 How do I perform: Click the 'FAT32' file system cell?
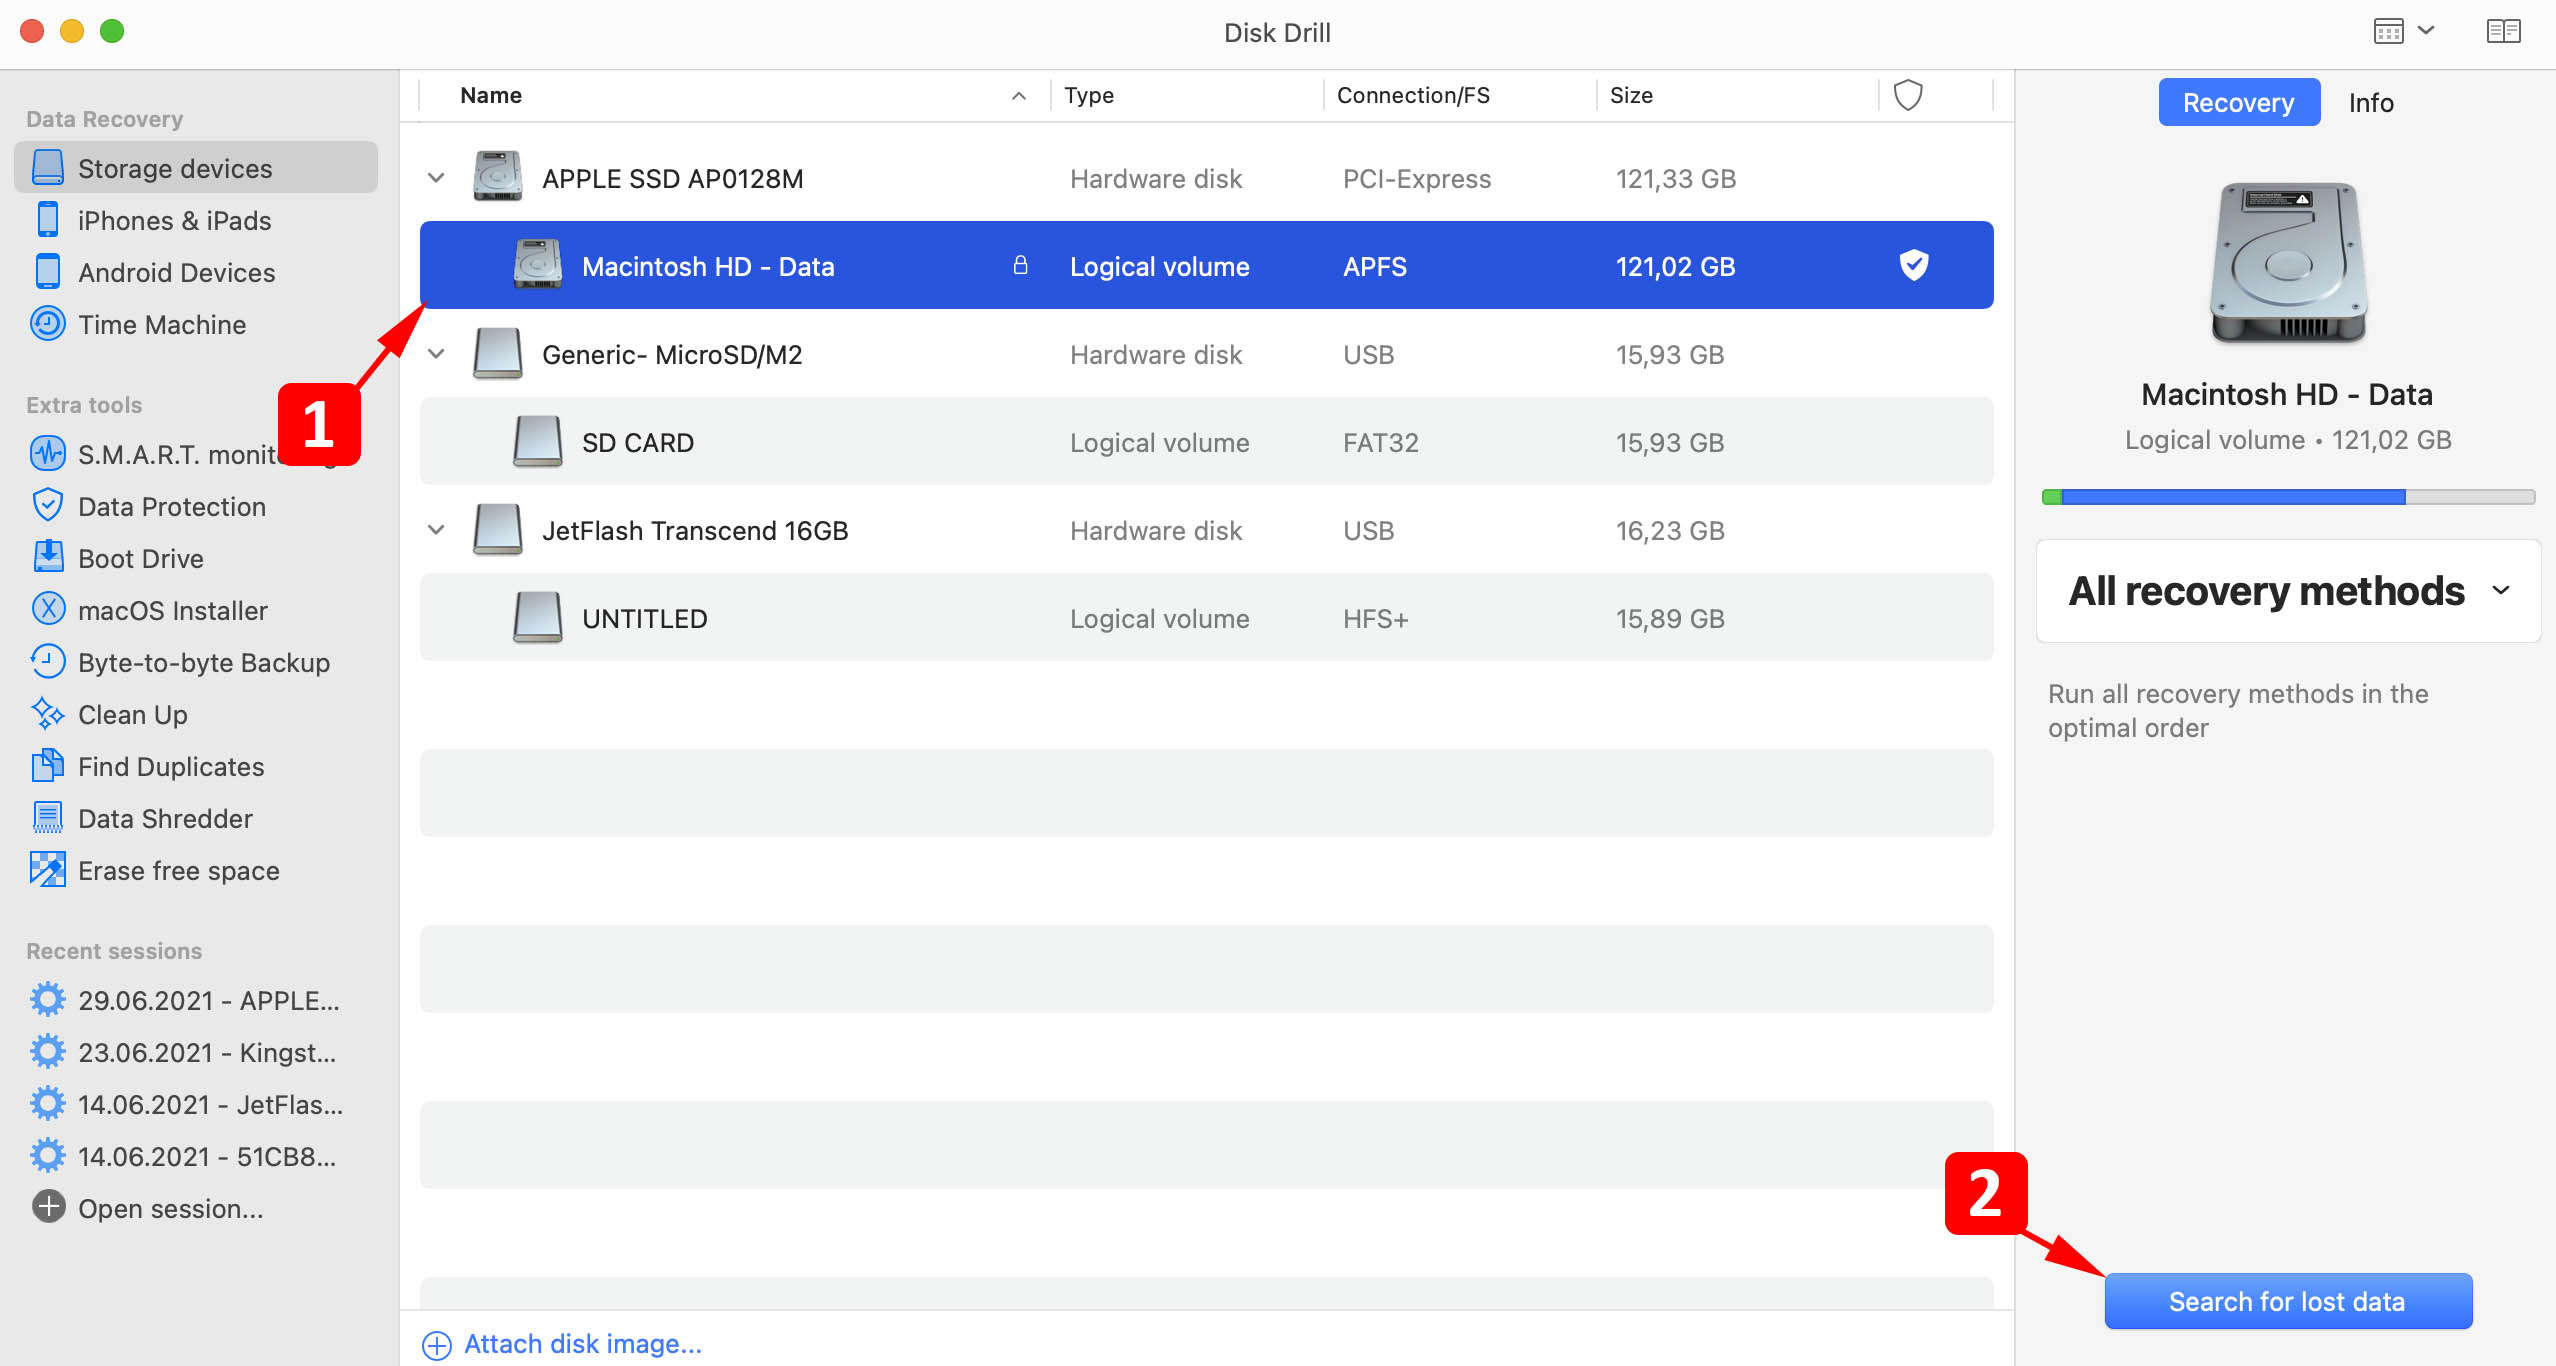coord(1380,442)
